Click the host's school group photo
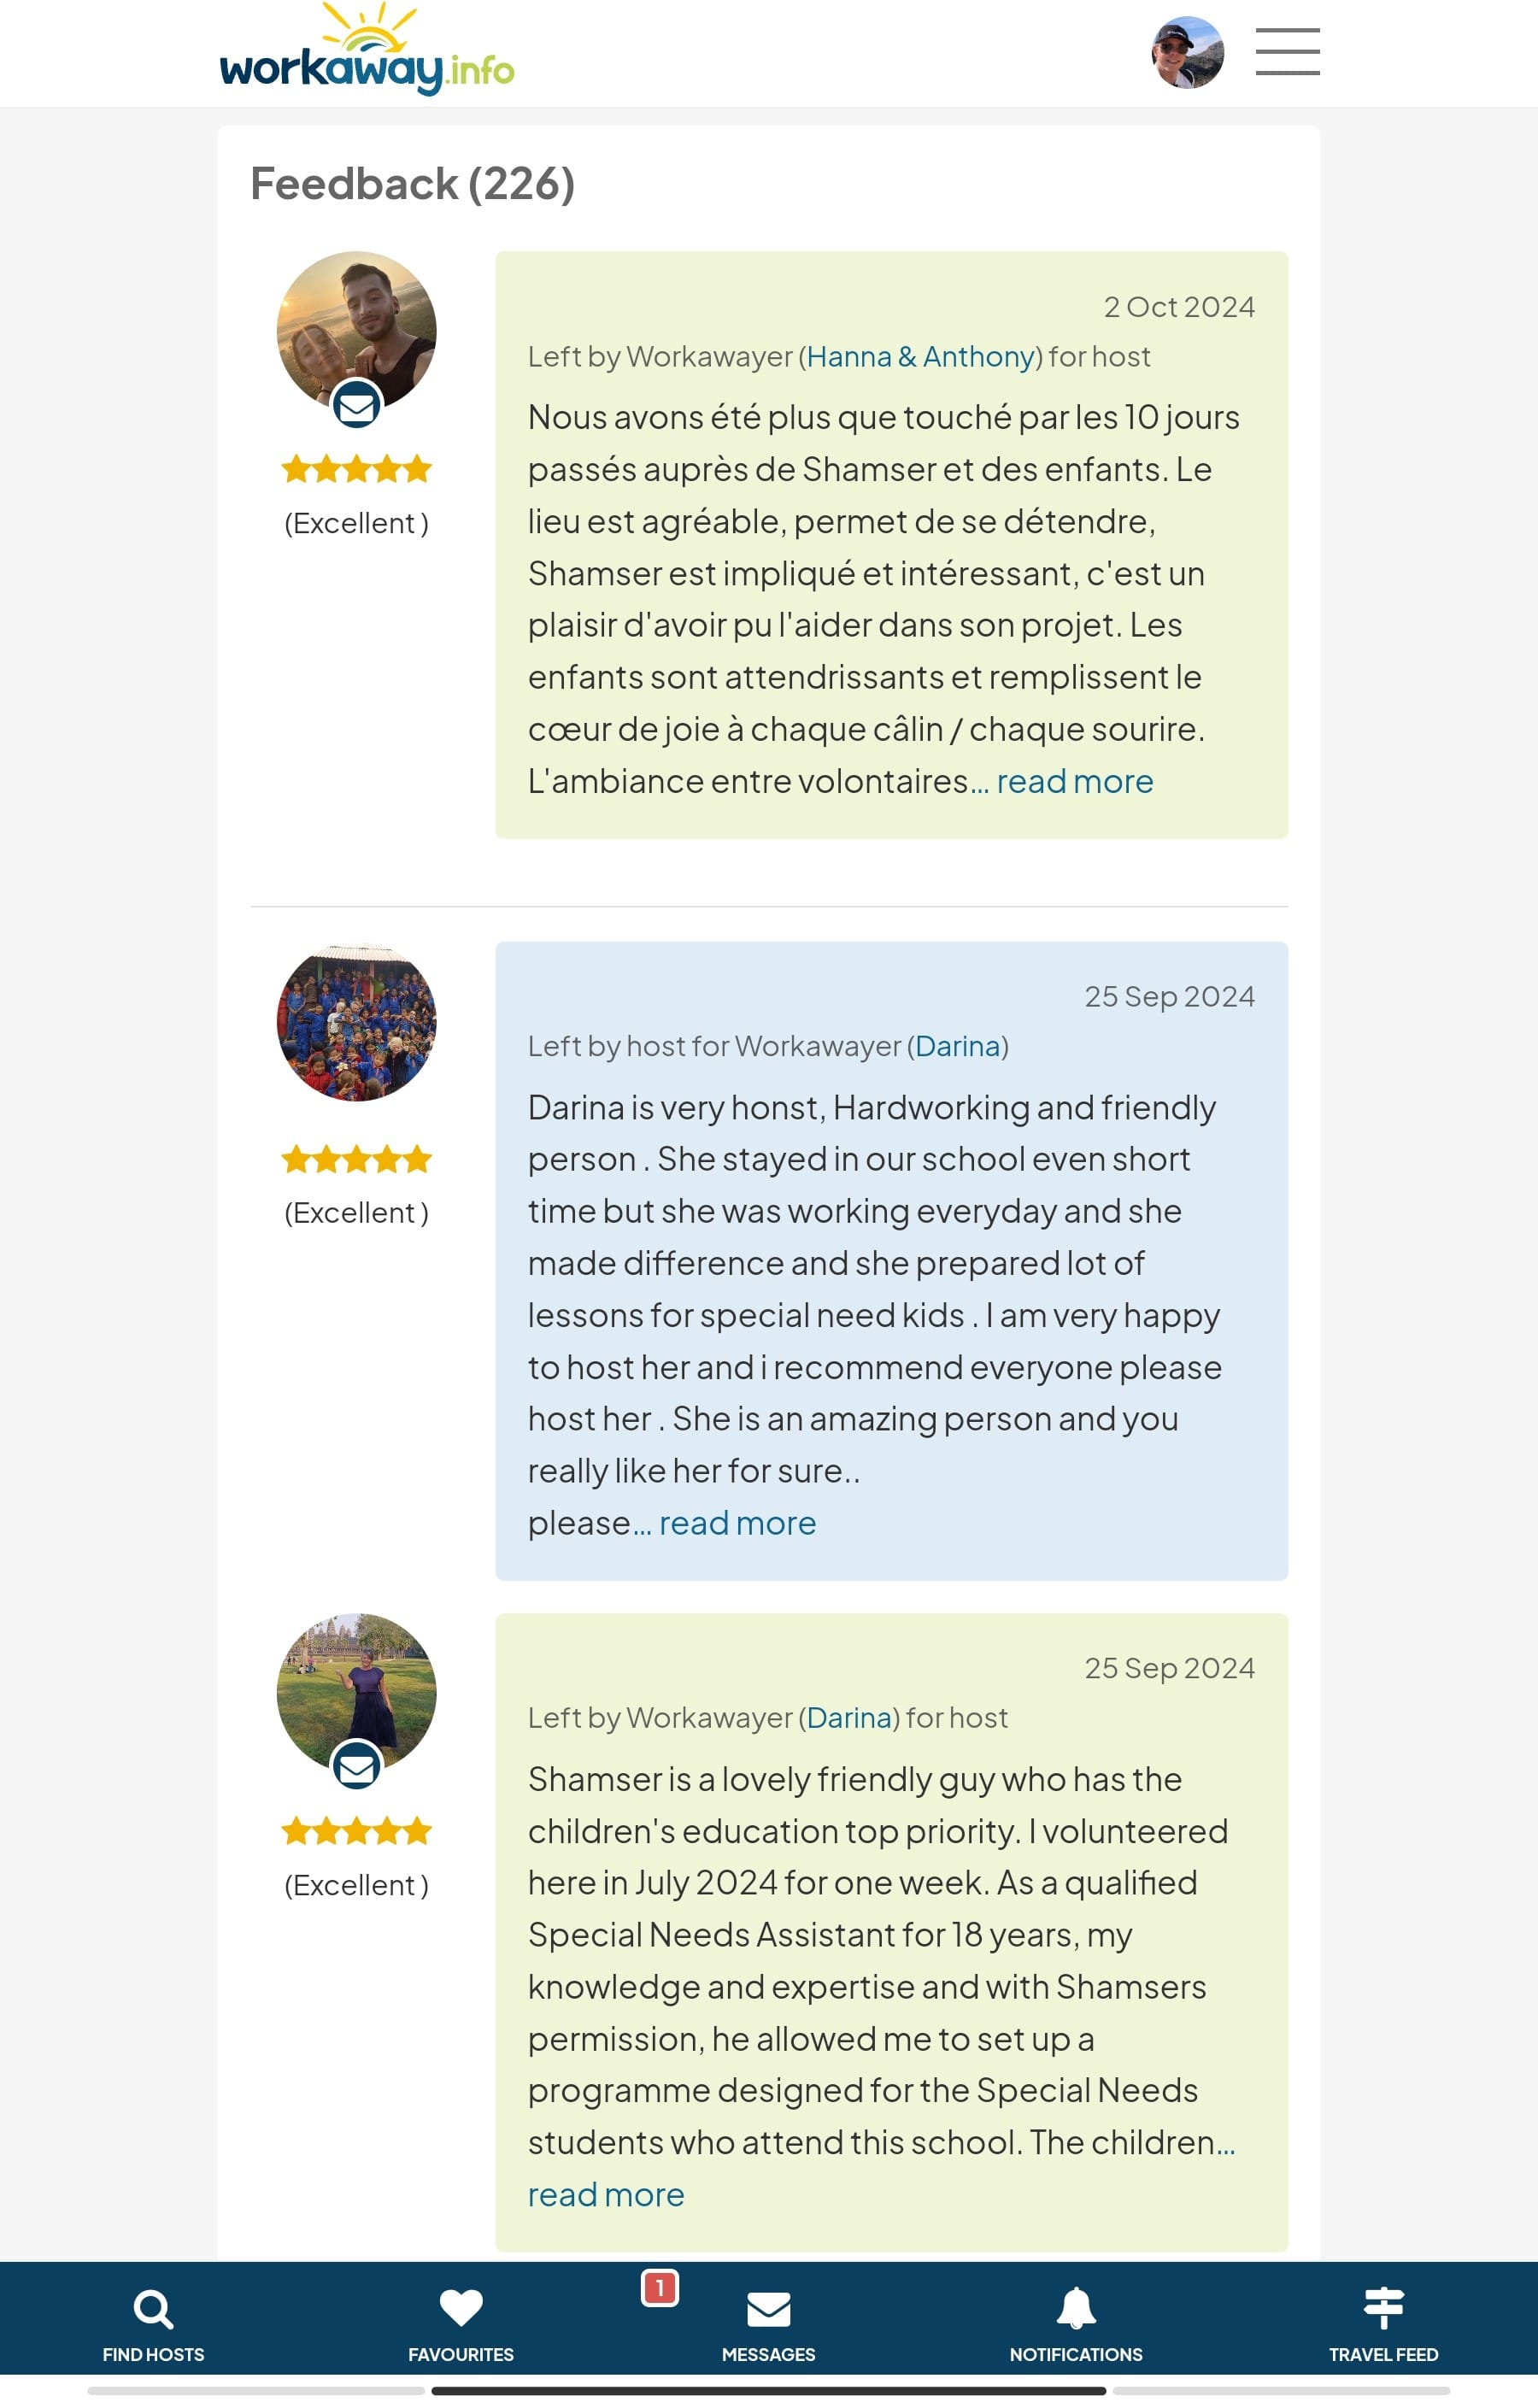 [356, 1022]
